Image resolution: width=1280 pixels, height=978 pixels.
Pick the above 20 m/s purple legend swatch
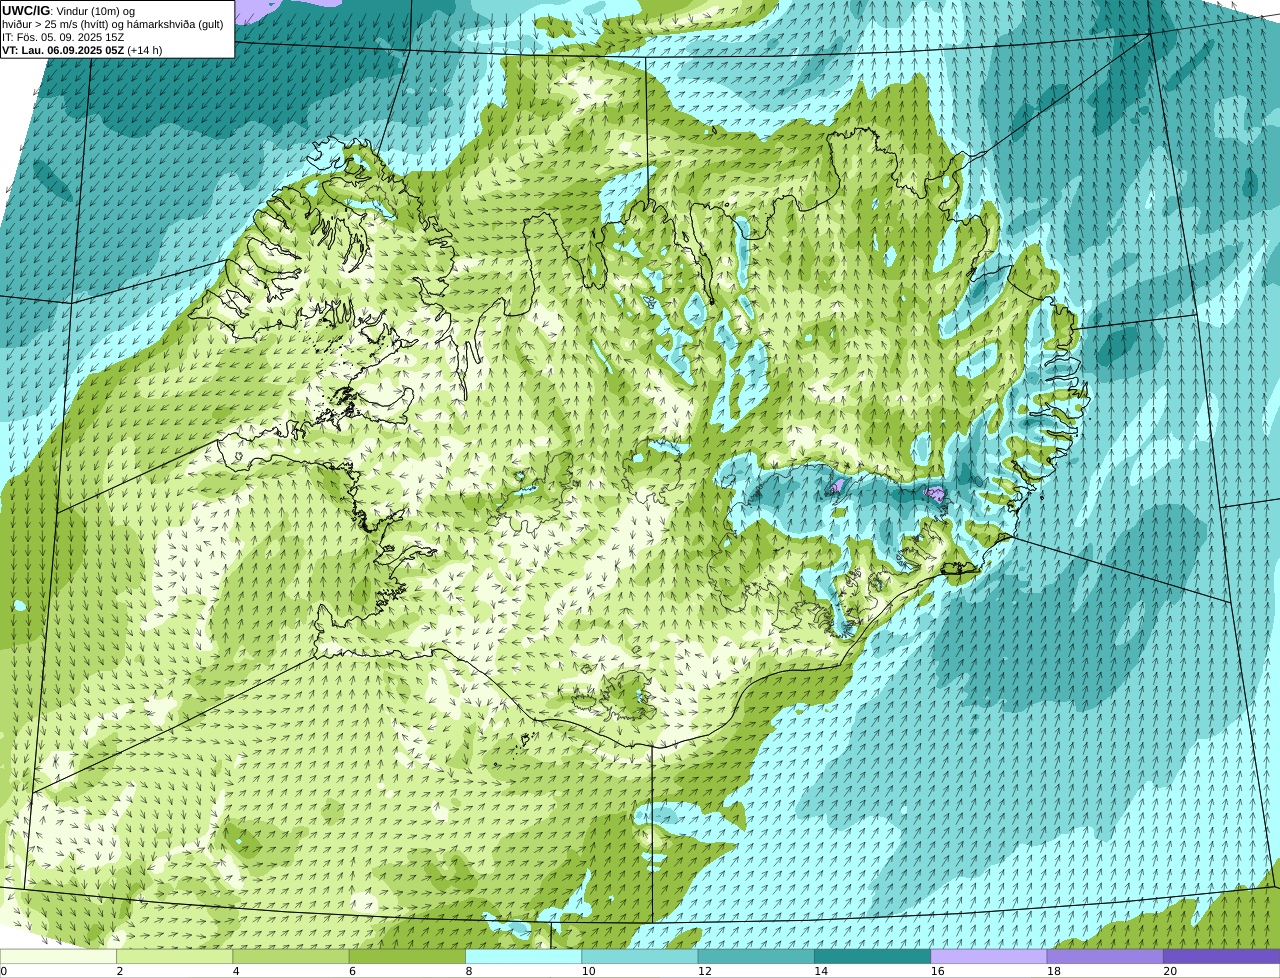1221,956
